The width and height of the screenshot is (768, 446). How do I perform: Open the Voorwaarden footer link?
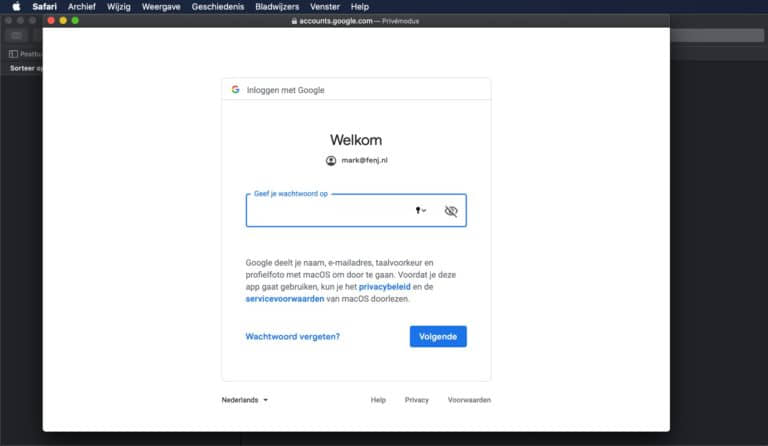coord(469,400)
